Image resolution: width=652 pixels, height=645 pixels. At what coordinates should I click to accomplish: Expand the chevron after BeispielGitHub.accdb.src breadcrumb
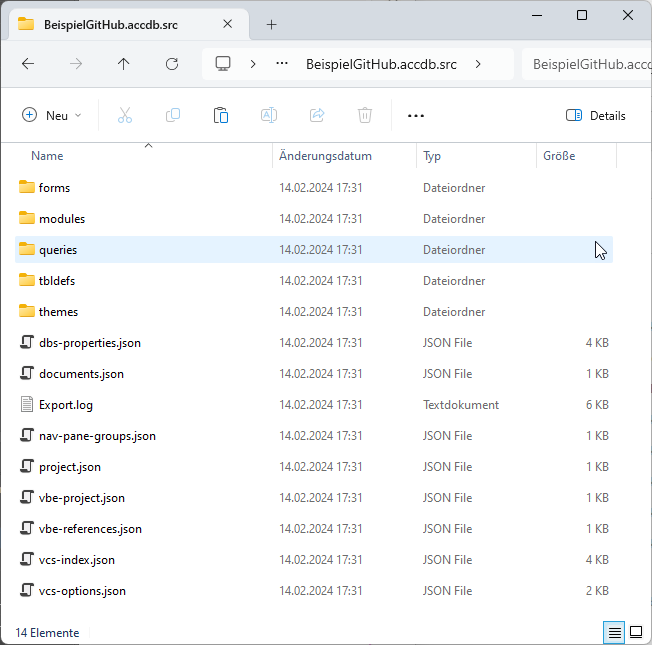tap(478, 64)
